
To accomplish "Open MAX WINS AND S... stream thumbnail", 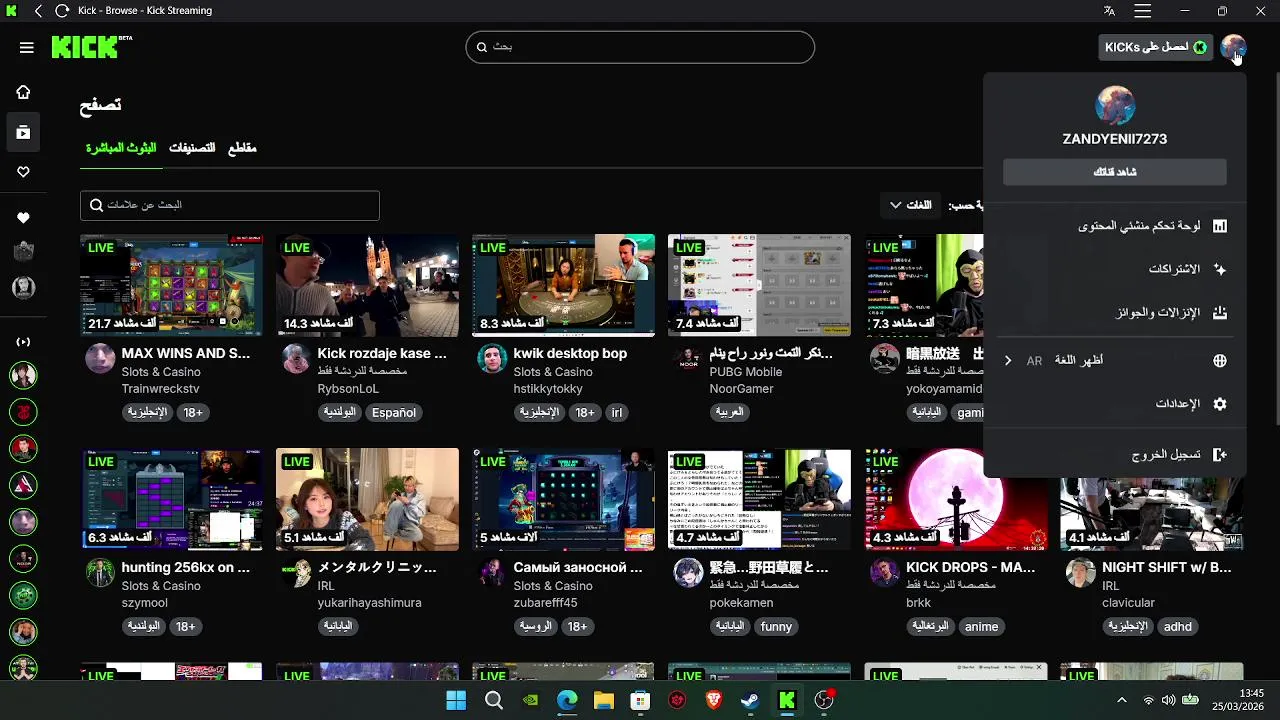I will click(172, 285).
